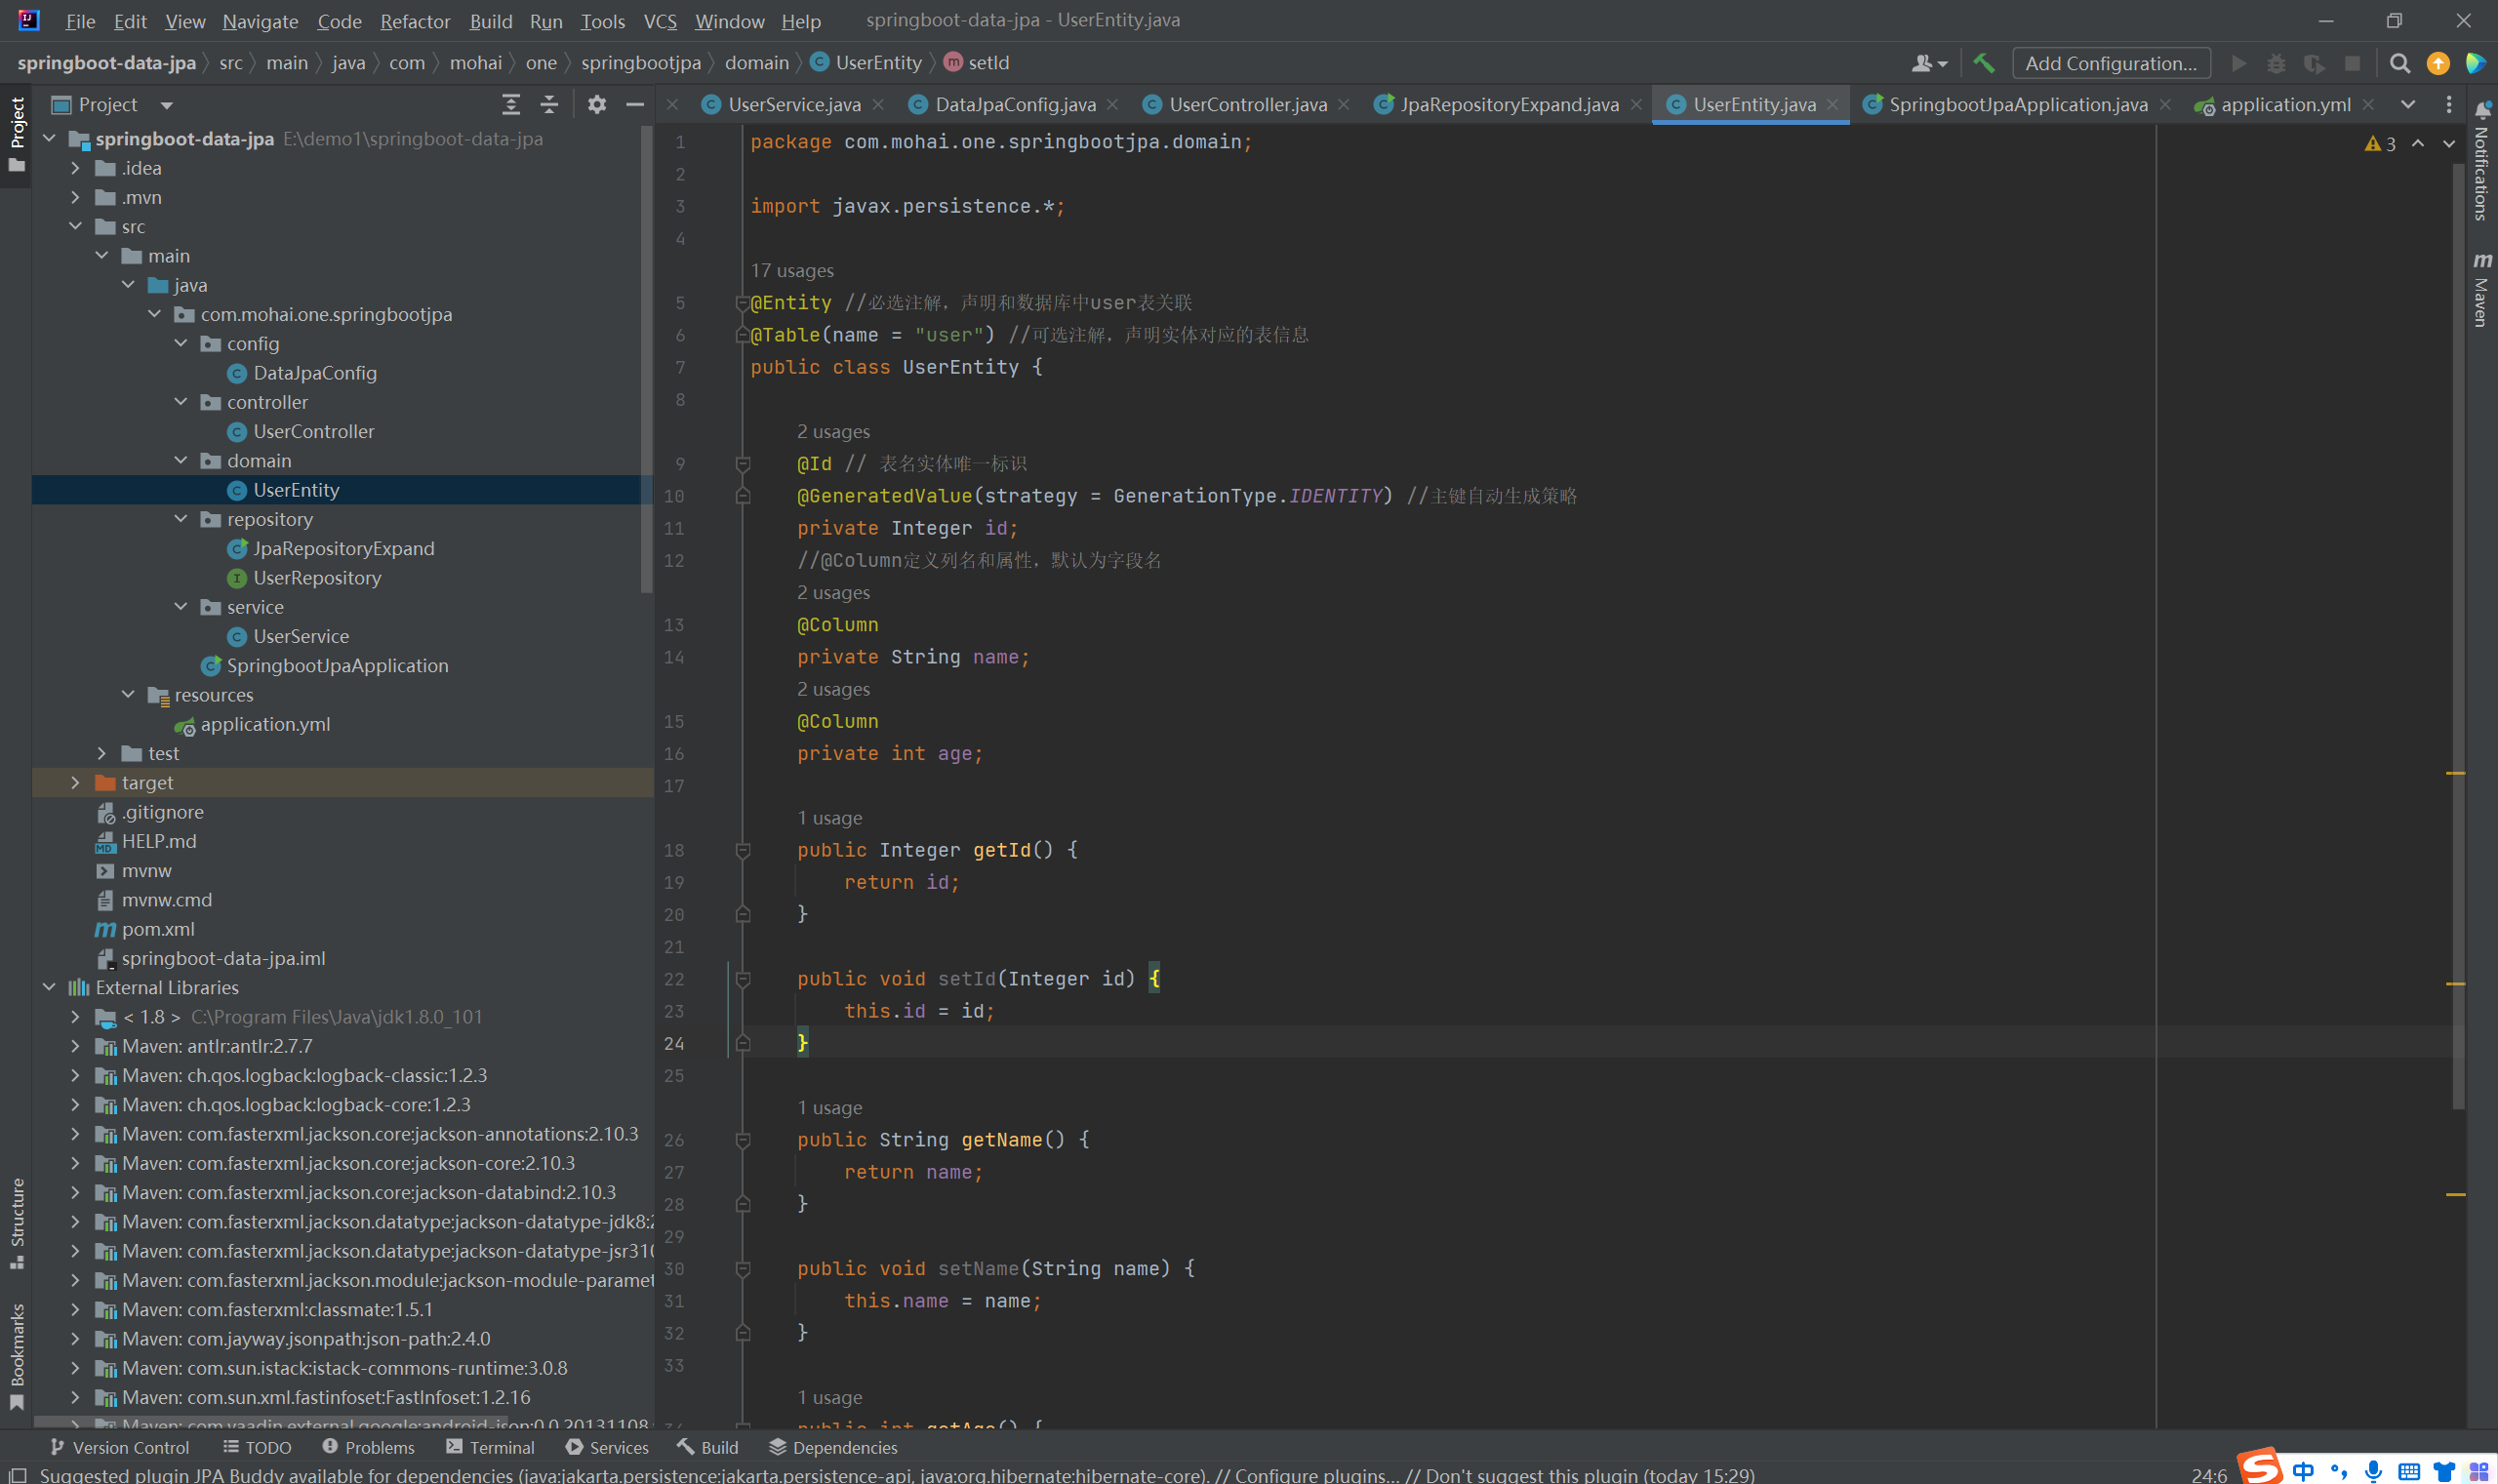Toggle the Structure tool window
The width and height of the screenshot is (2498, 1484).
point(17,1220)
